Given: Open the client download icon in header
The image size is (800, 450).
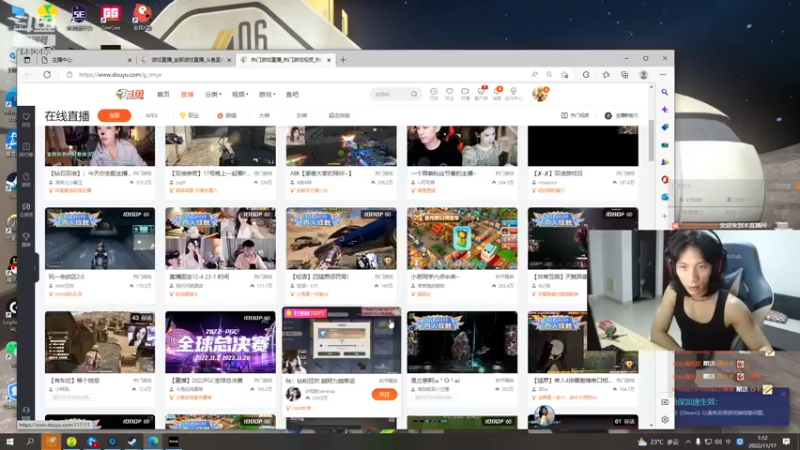Looking at the screenshot, I should click(x=481, y=93).
